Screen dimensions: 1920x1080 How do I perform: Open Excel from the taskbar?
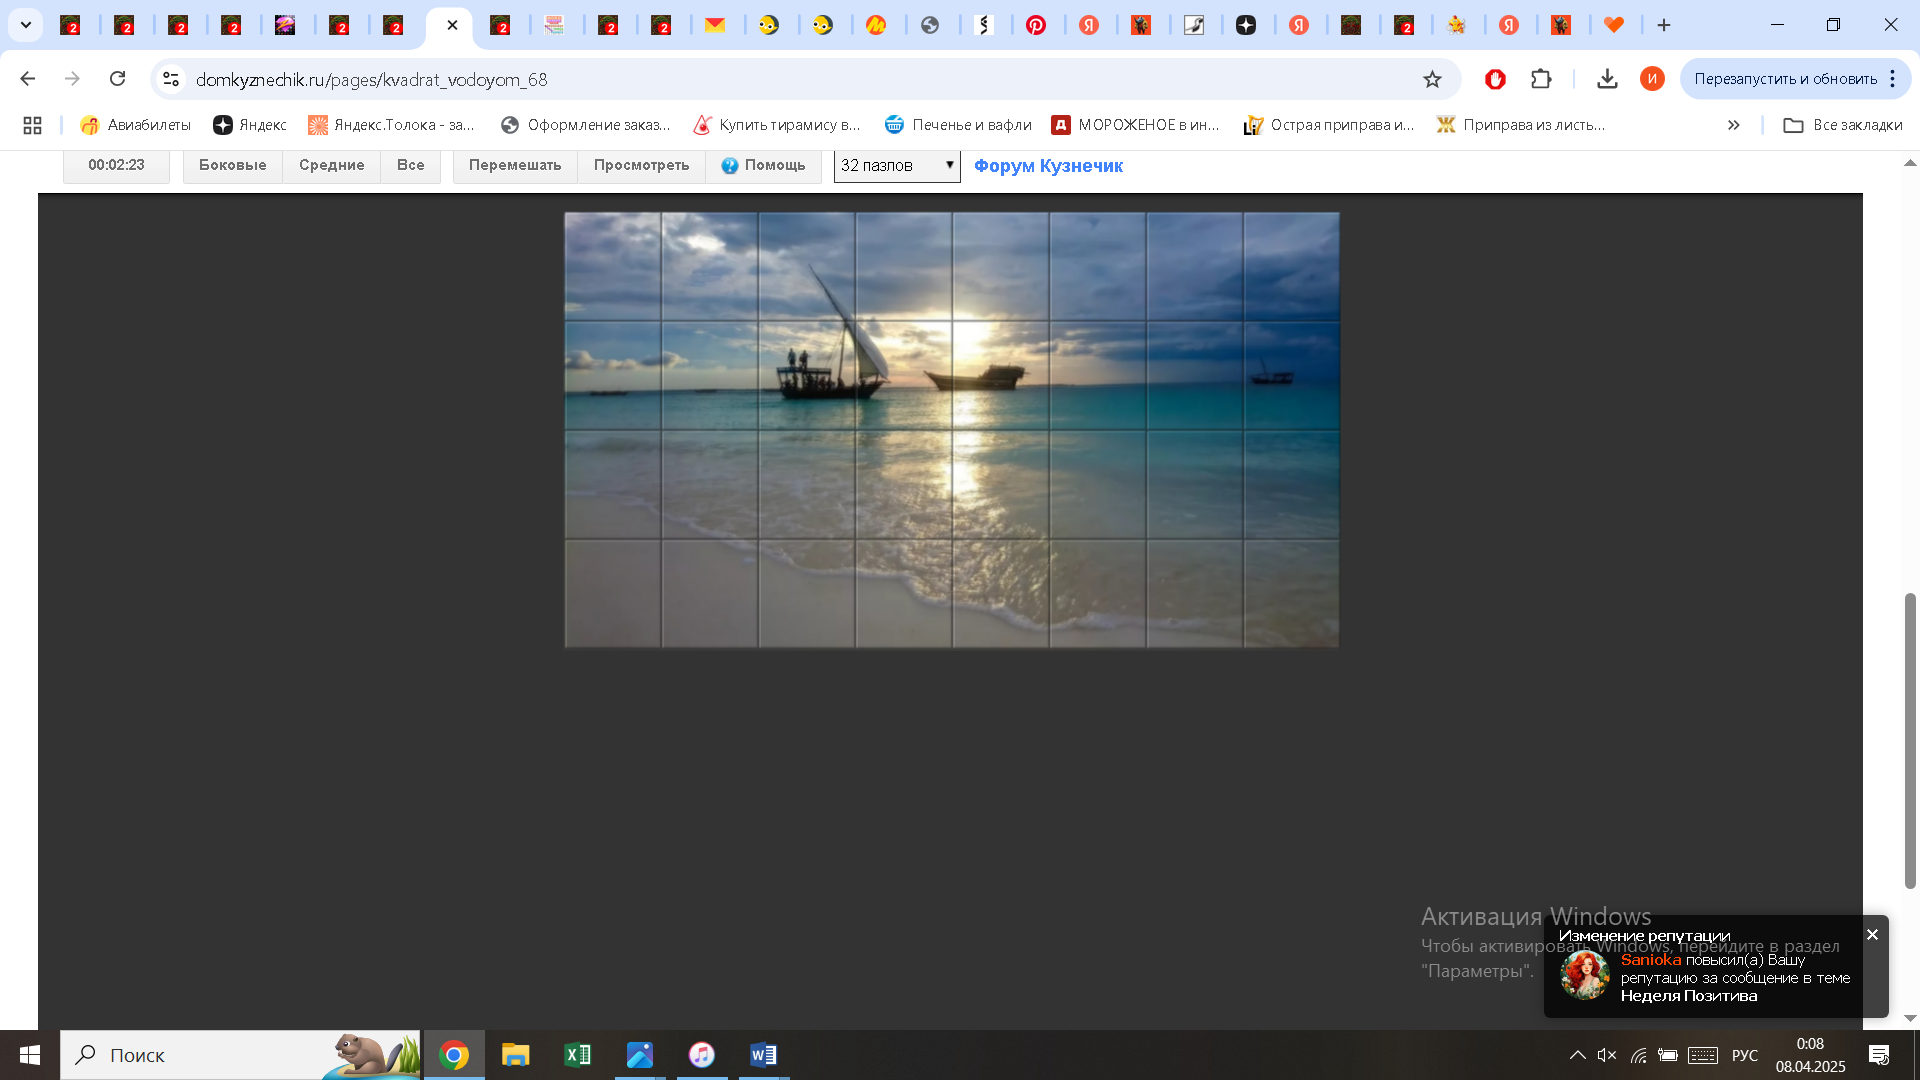[577, 1055]
